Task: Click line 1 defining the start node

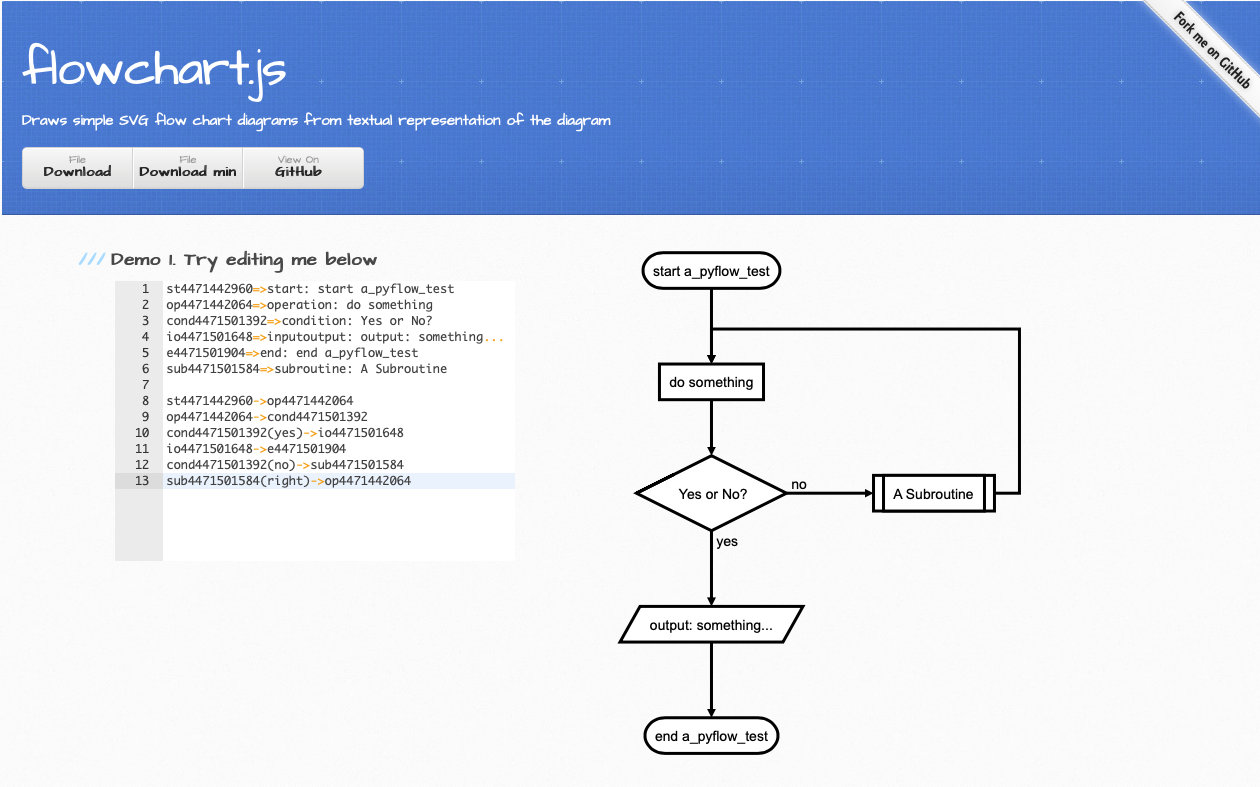Action: coord(310,288)
